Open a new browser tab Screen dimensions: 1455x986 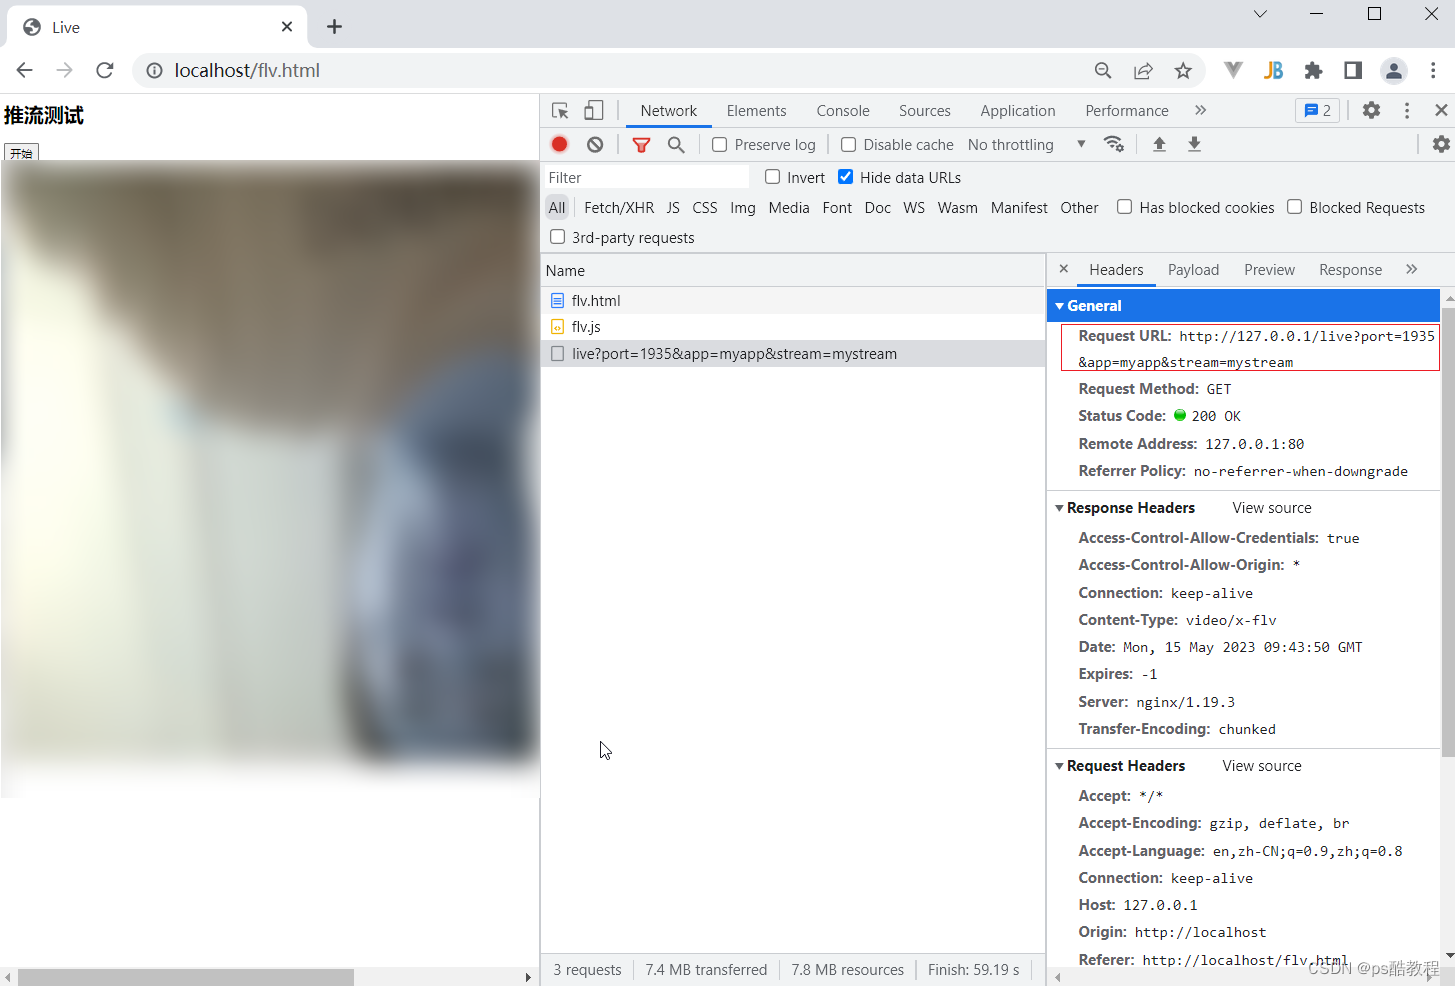334,27
